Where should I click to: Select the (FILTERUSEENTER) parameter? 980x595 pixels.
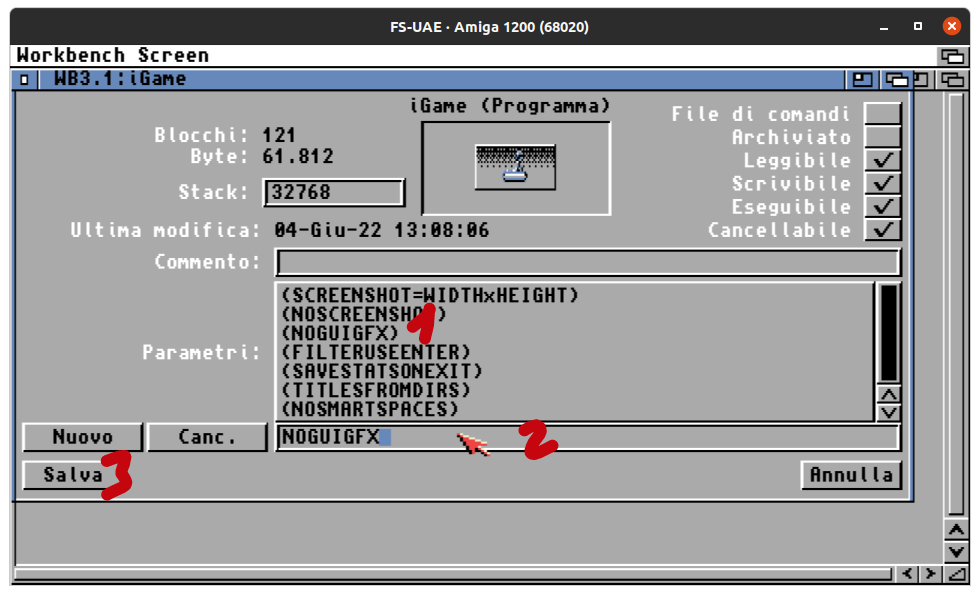tap(376, 352)
